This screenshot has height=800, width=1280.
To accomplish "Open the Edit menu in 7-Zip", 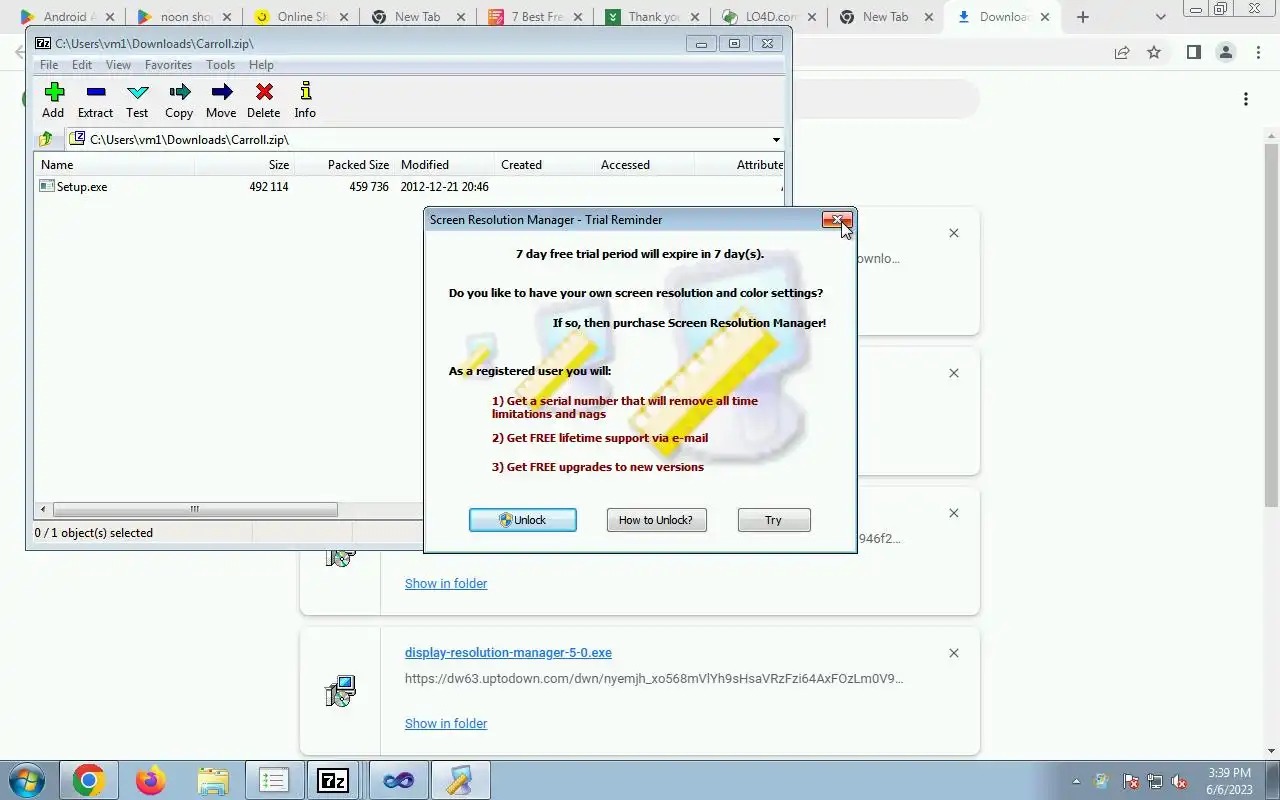I will pos(82,65).
